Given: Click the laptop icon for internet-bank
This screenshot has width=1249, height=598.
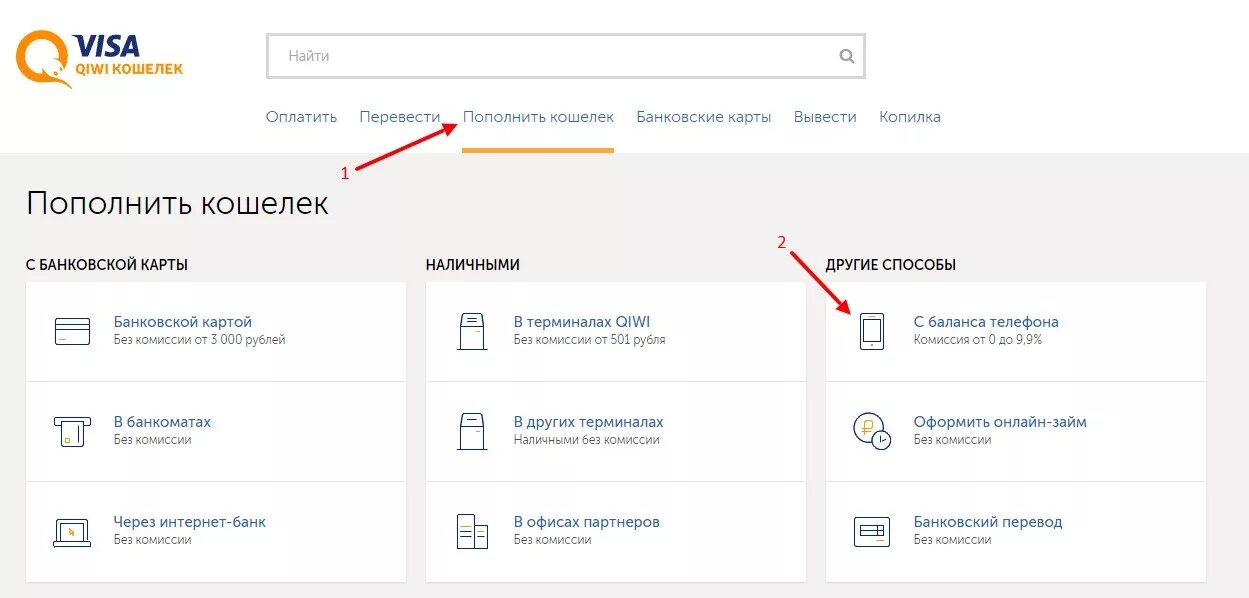Looking at the screenshot, I should pos(72,531).
